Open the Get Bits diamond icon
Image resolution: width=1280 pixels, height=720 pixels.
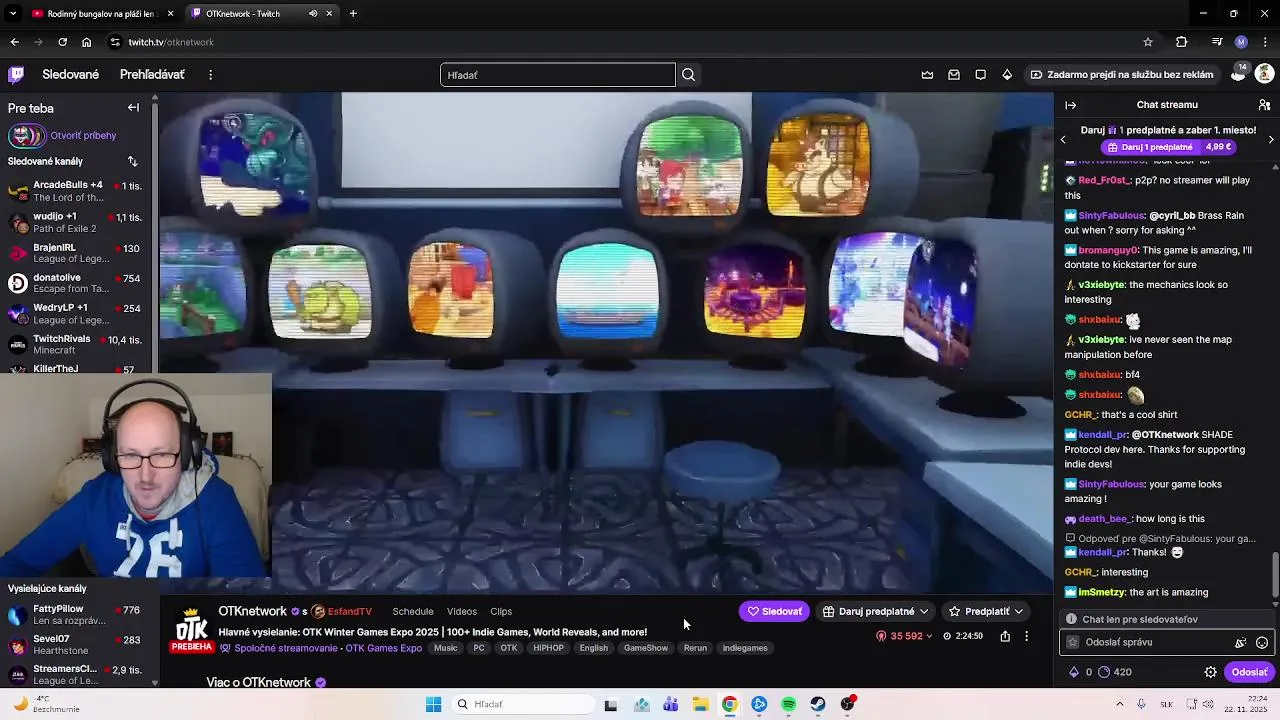click(1007, 74)
